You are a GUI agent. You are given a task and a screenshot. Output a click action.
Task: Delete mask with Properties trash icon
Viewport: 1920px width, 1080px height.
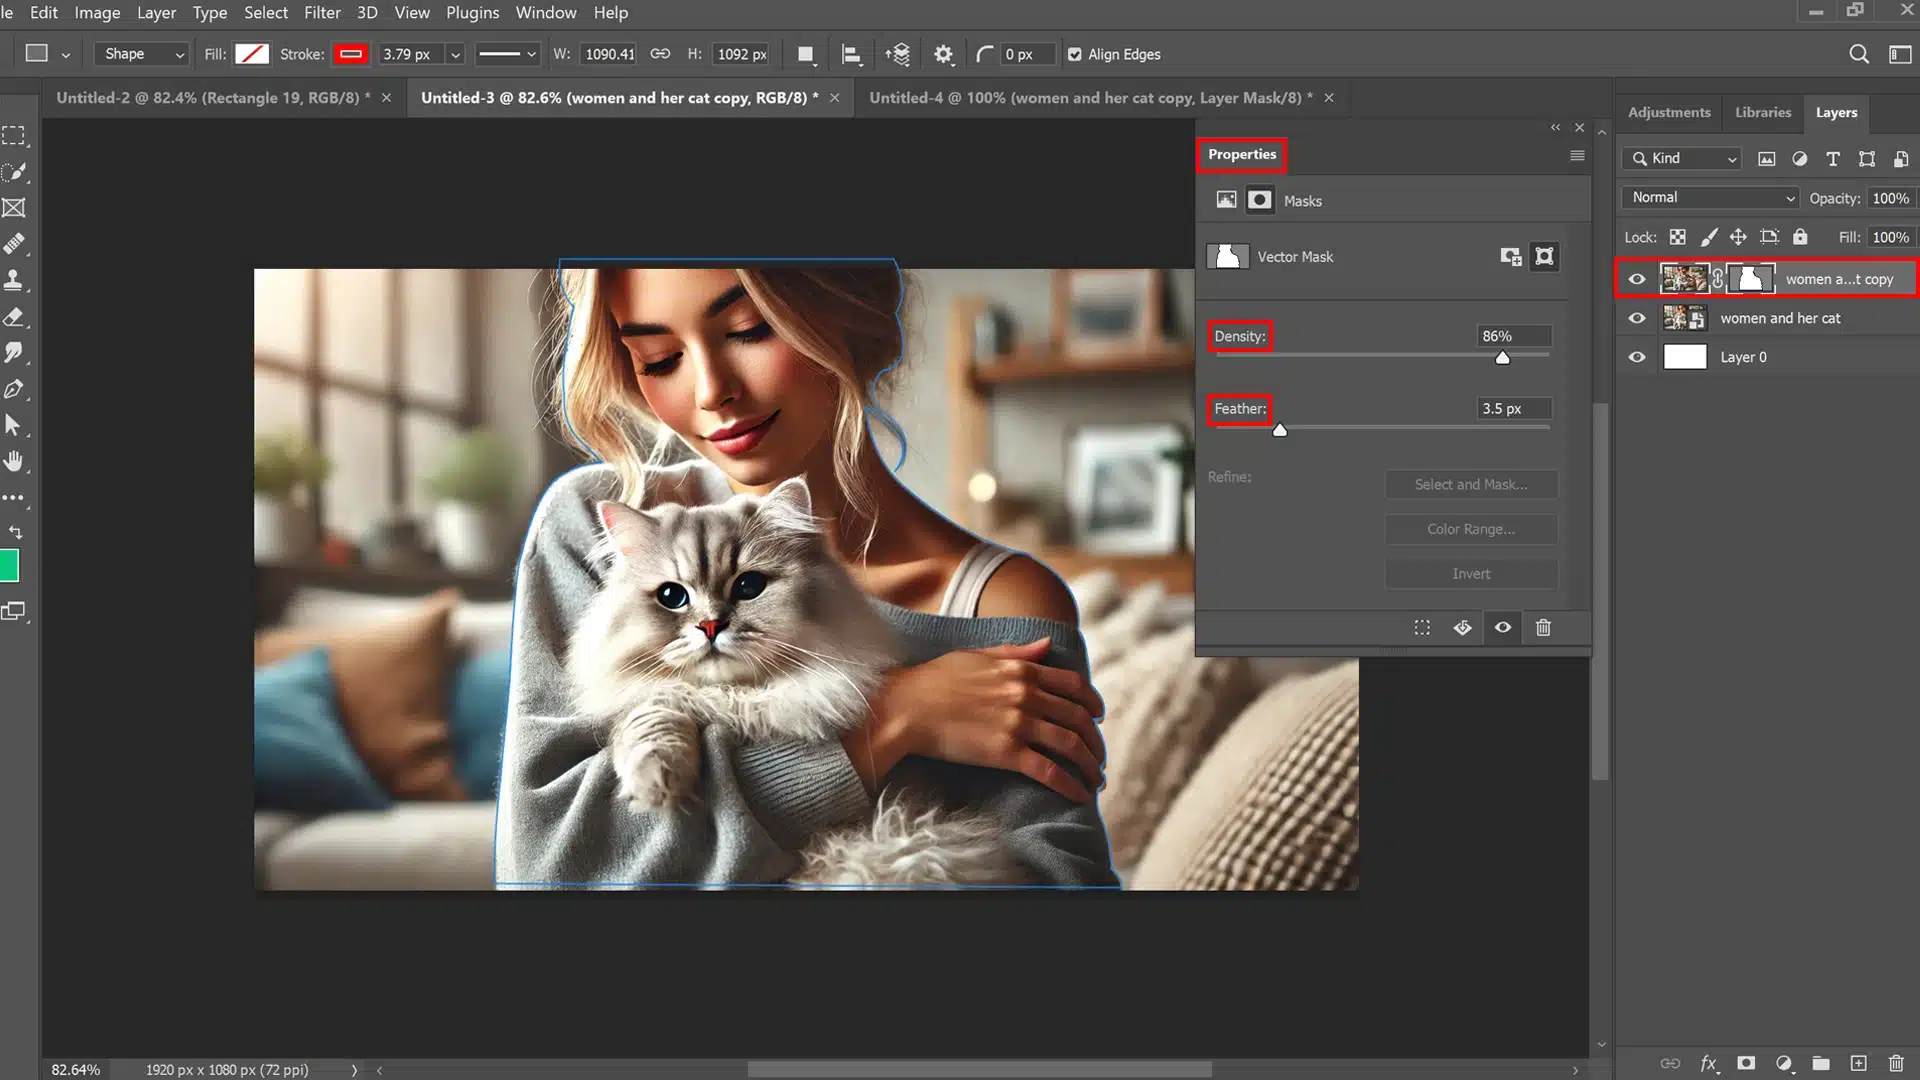[1543, 628]
